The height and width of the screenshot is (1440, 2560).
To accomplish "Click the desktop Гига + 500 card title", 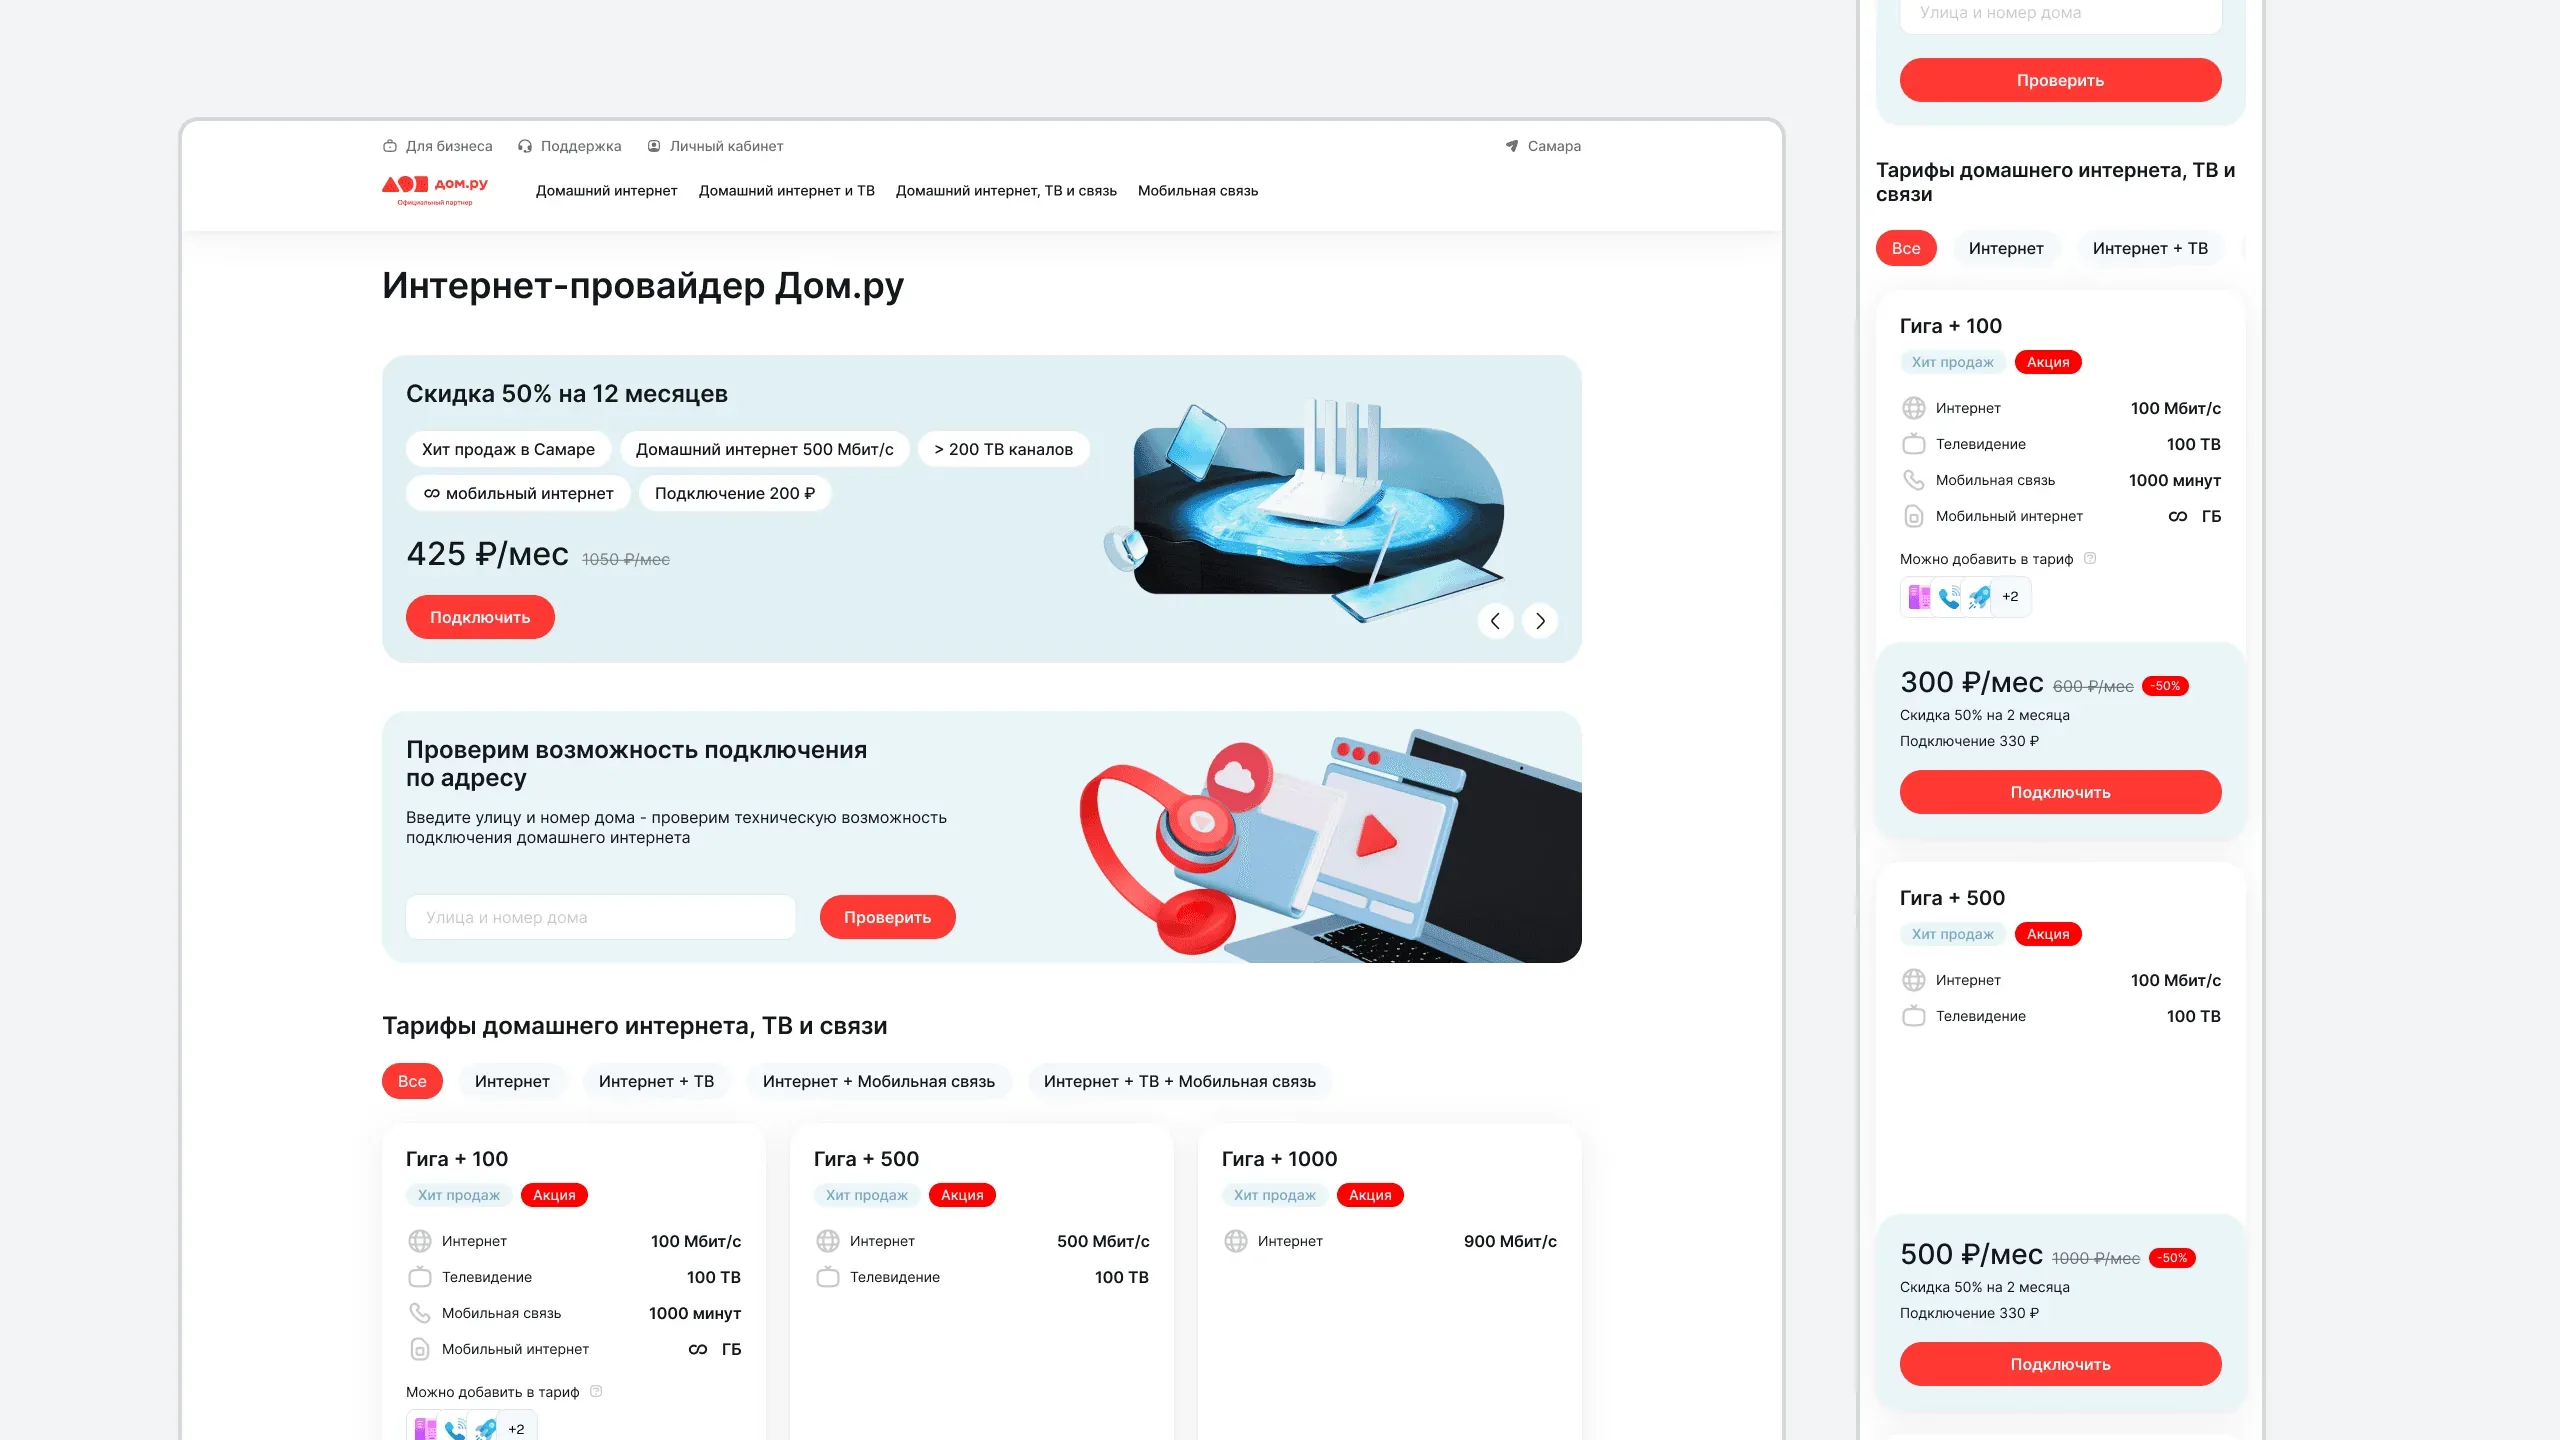I will [x=866, y=1158].
